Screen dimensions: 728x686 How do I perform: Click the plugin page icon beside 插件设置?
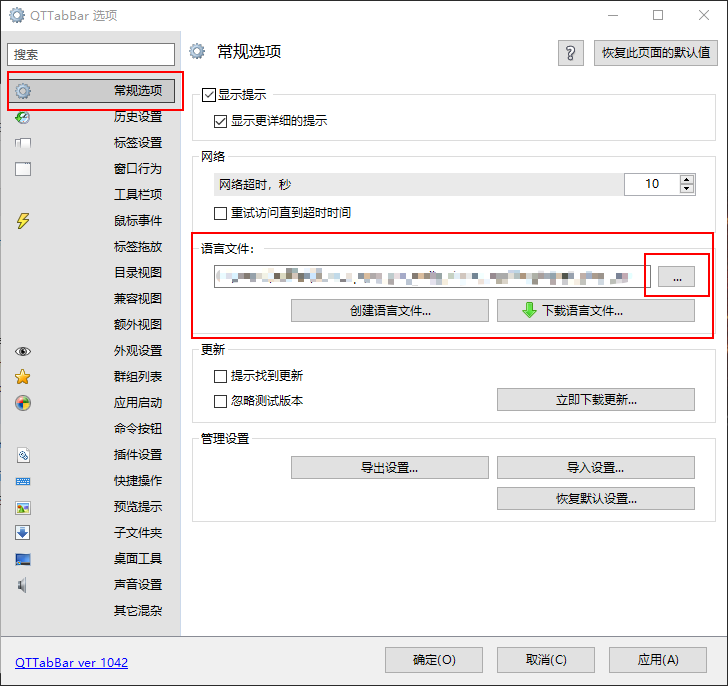pos(23,455)
